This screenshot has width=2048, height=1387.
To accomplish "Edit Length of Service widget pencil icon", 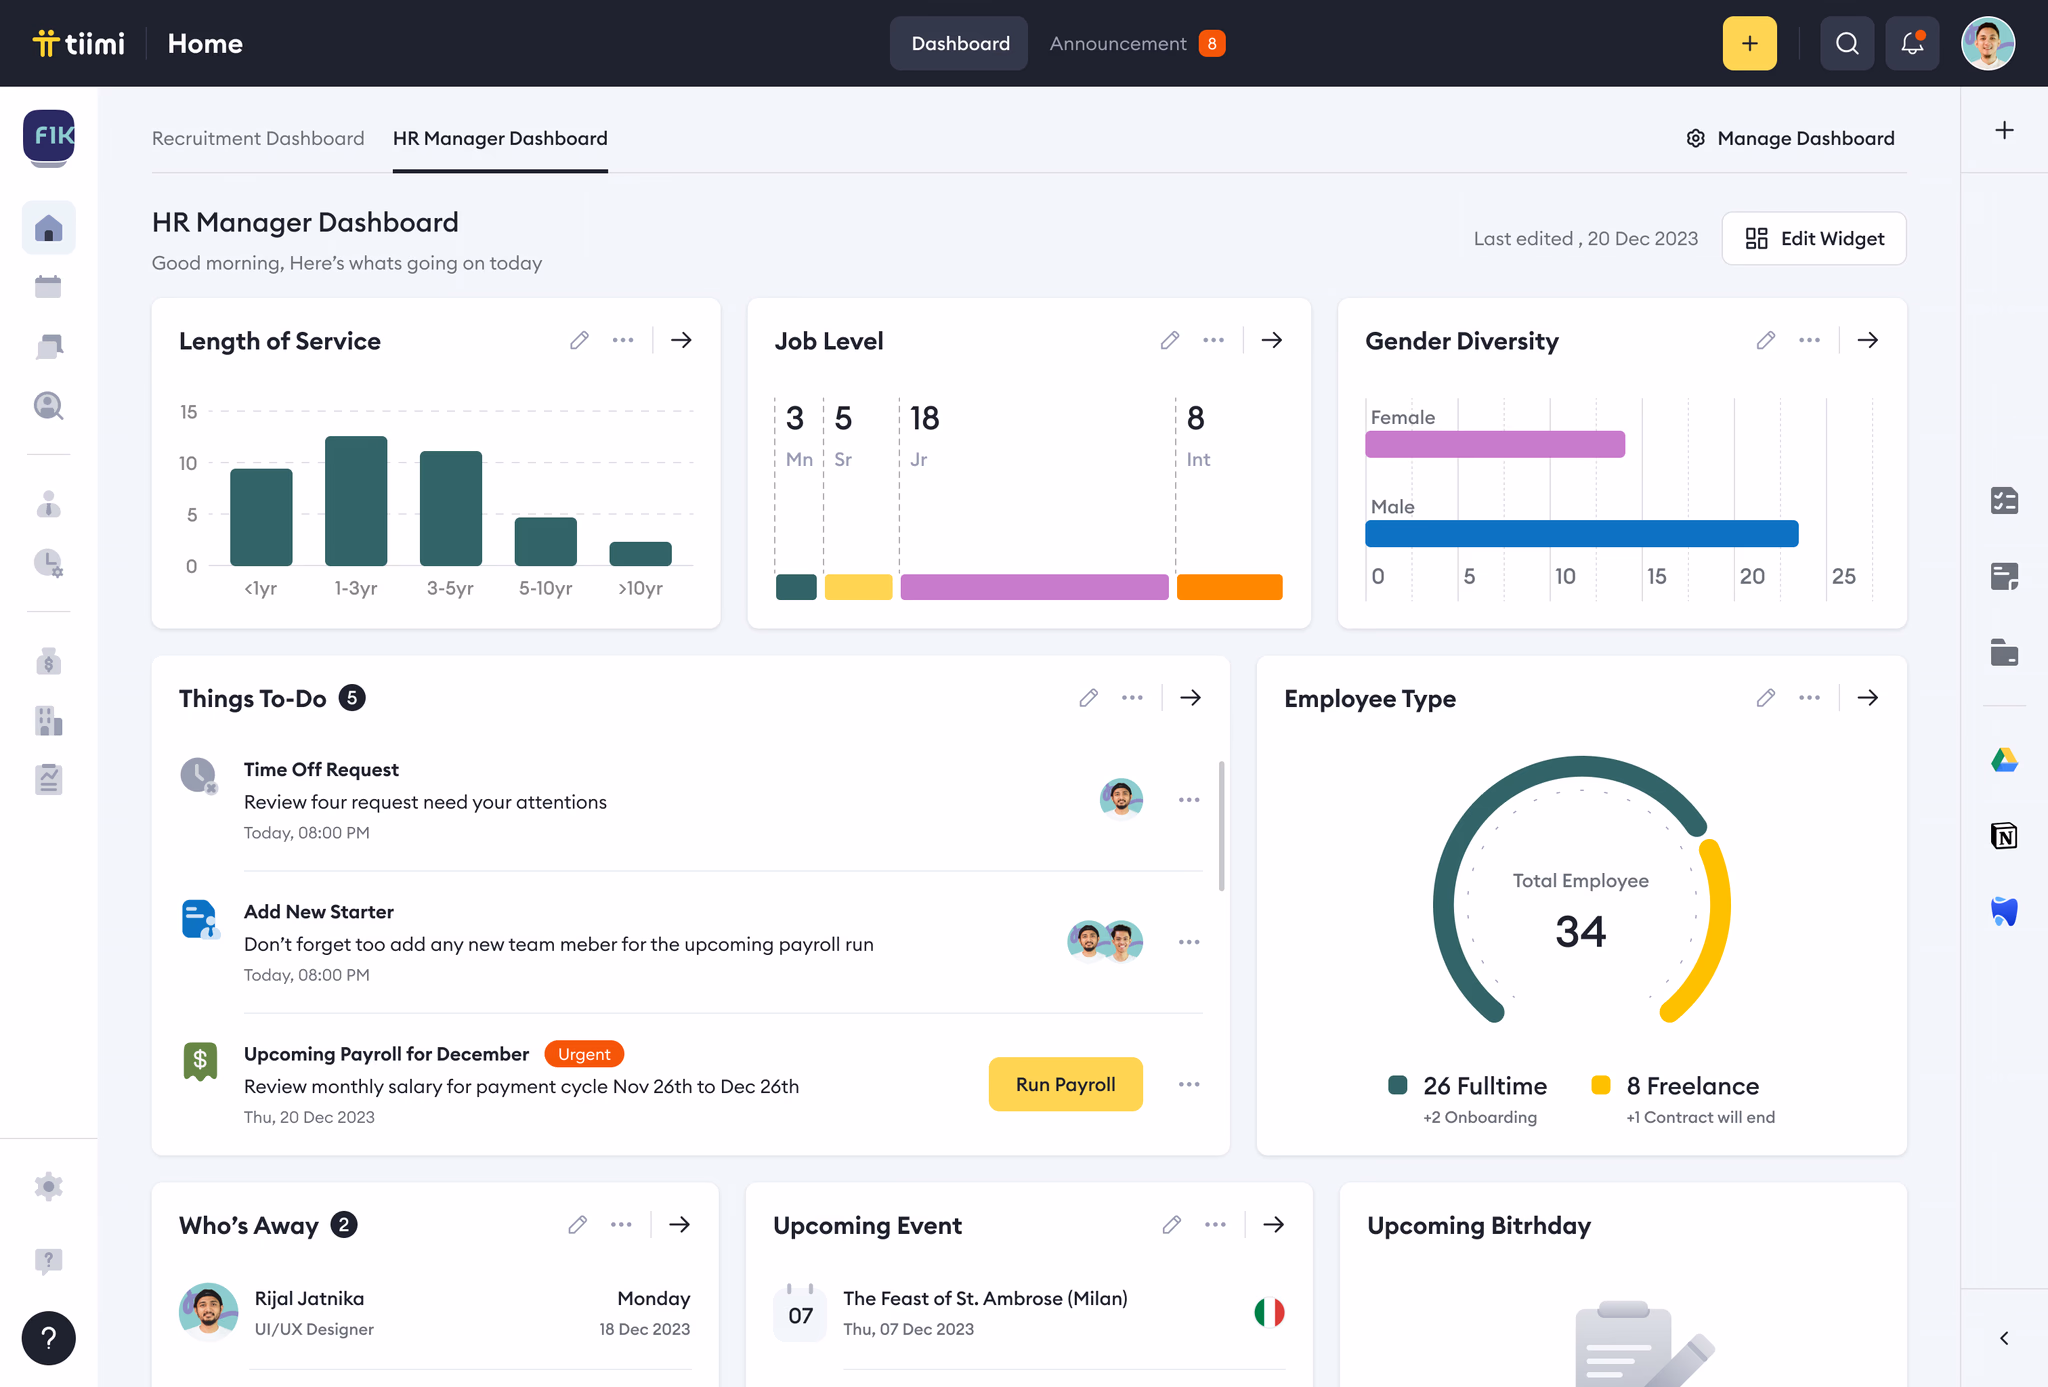I will coord(579,340).
